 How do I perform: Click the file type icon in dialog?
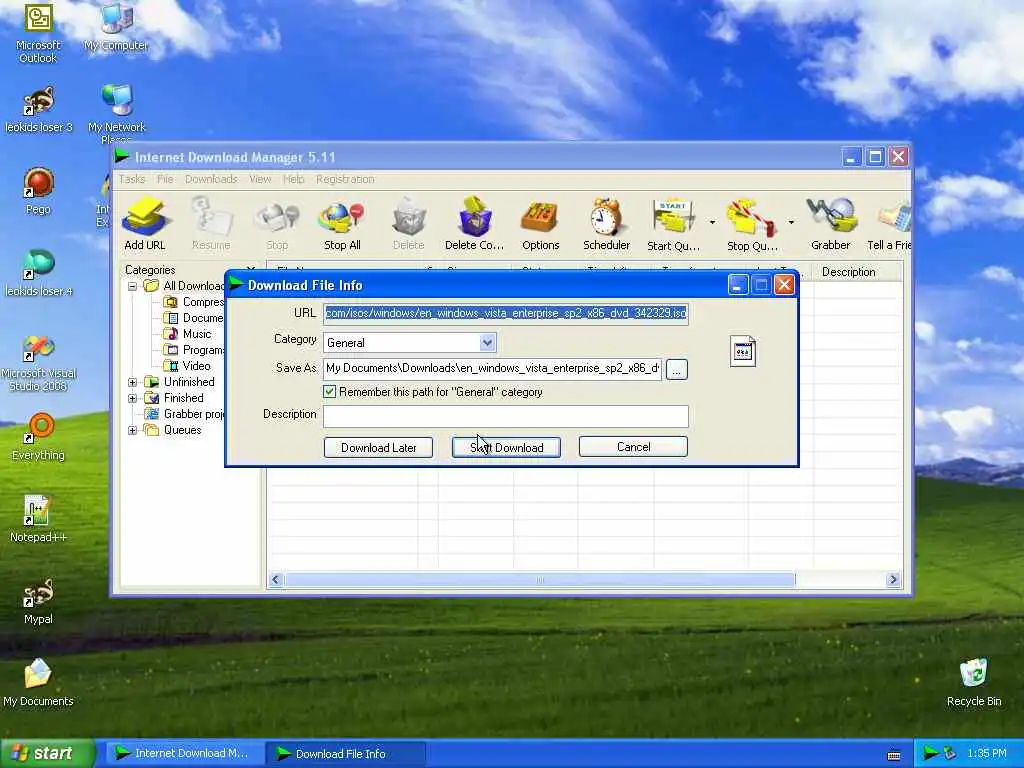(x=743, y=351)
